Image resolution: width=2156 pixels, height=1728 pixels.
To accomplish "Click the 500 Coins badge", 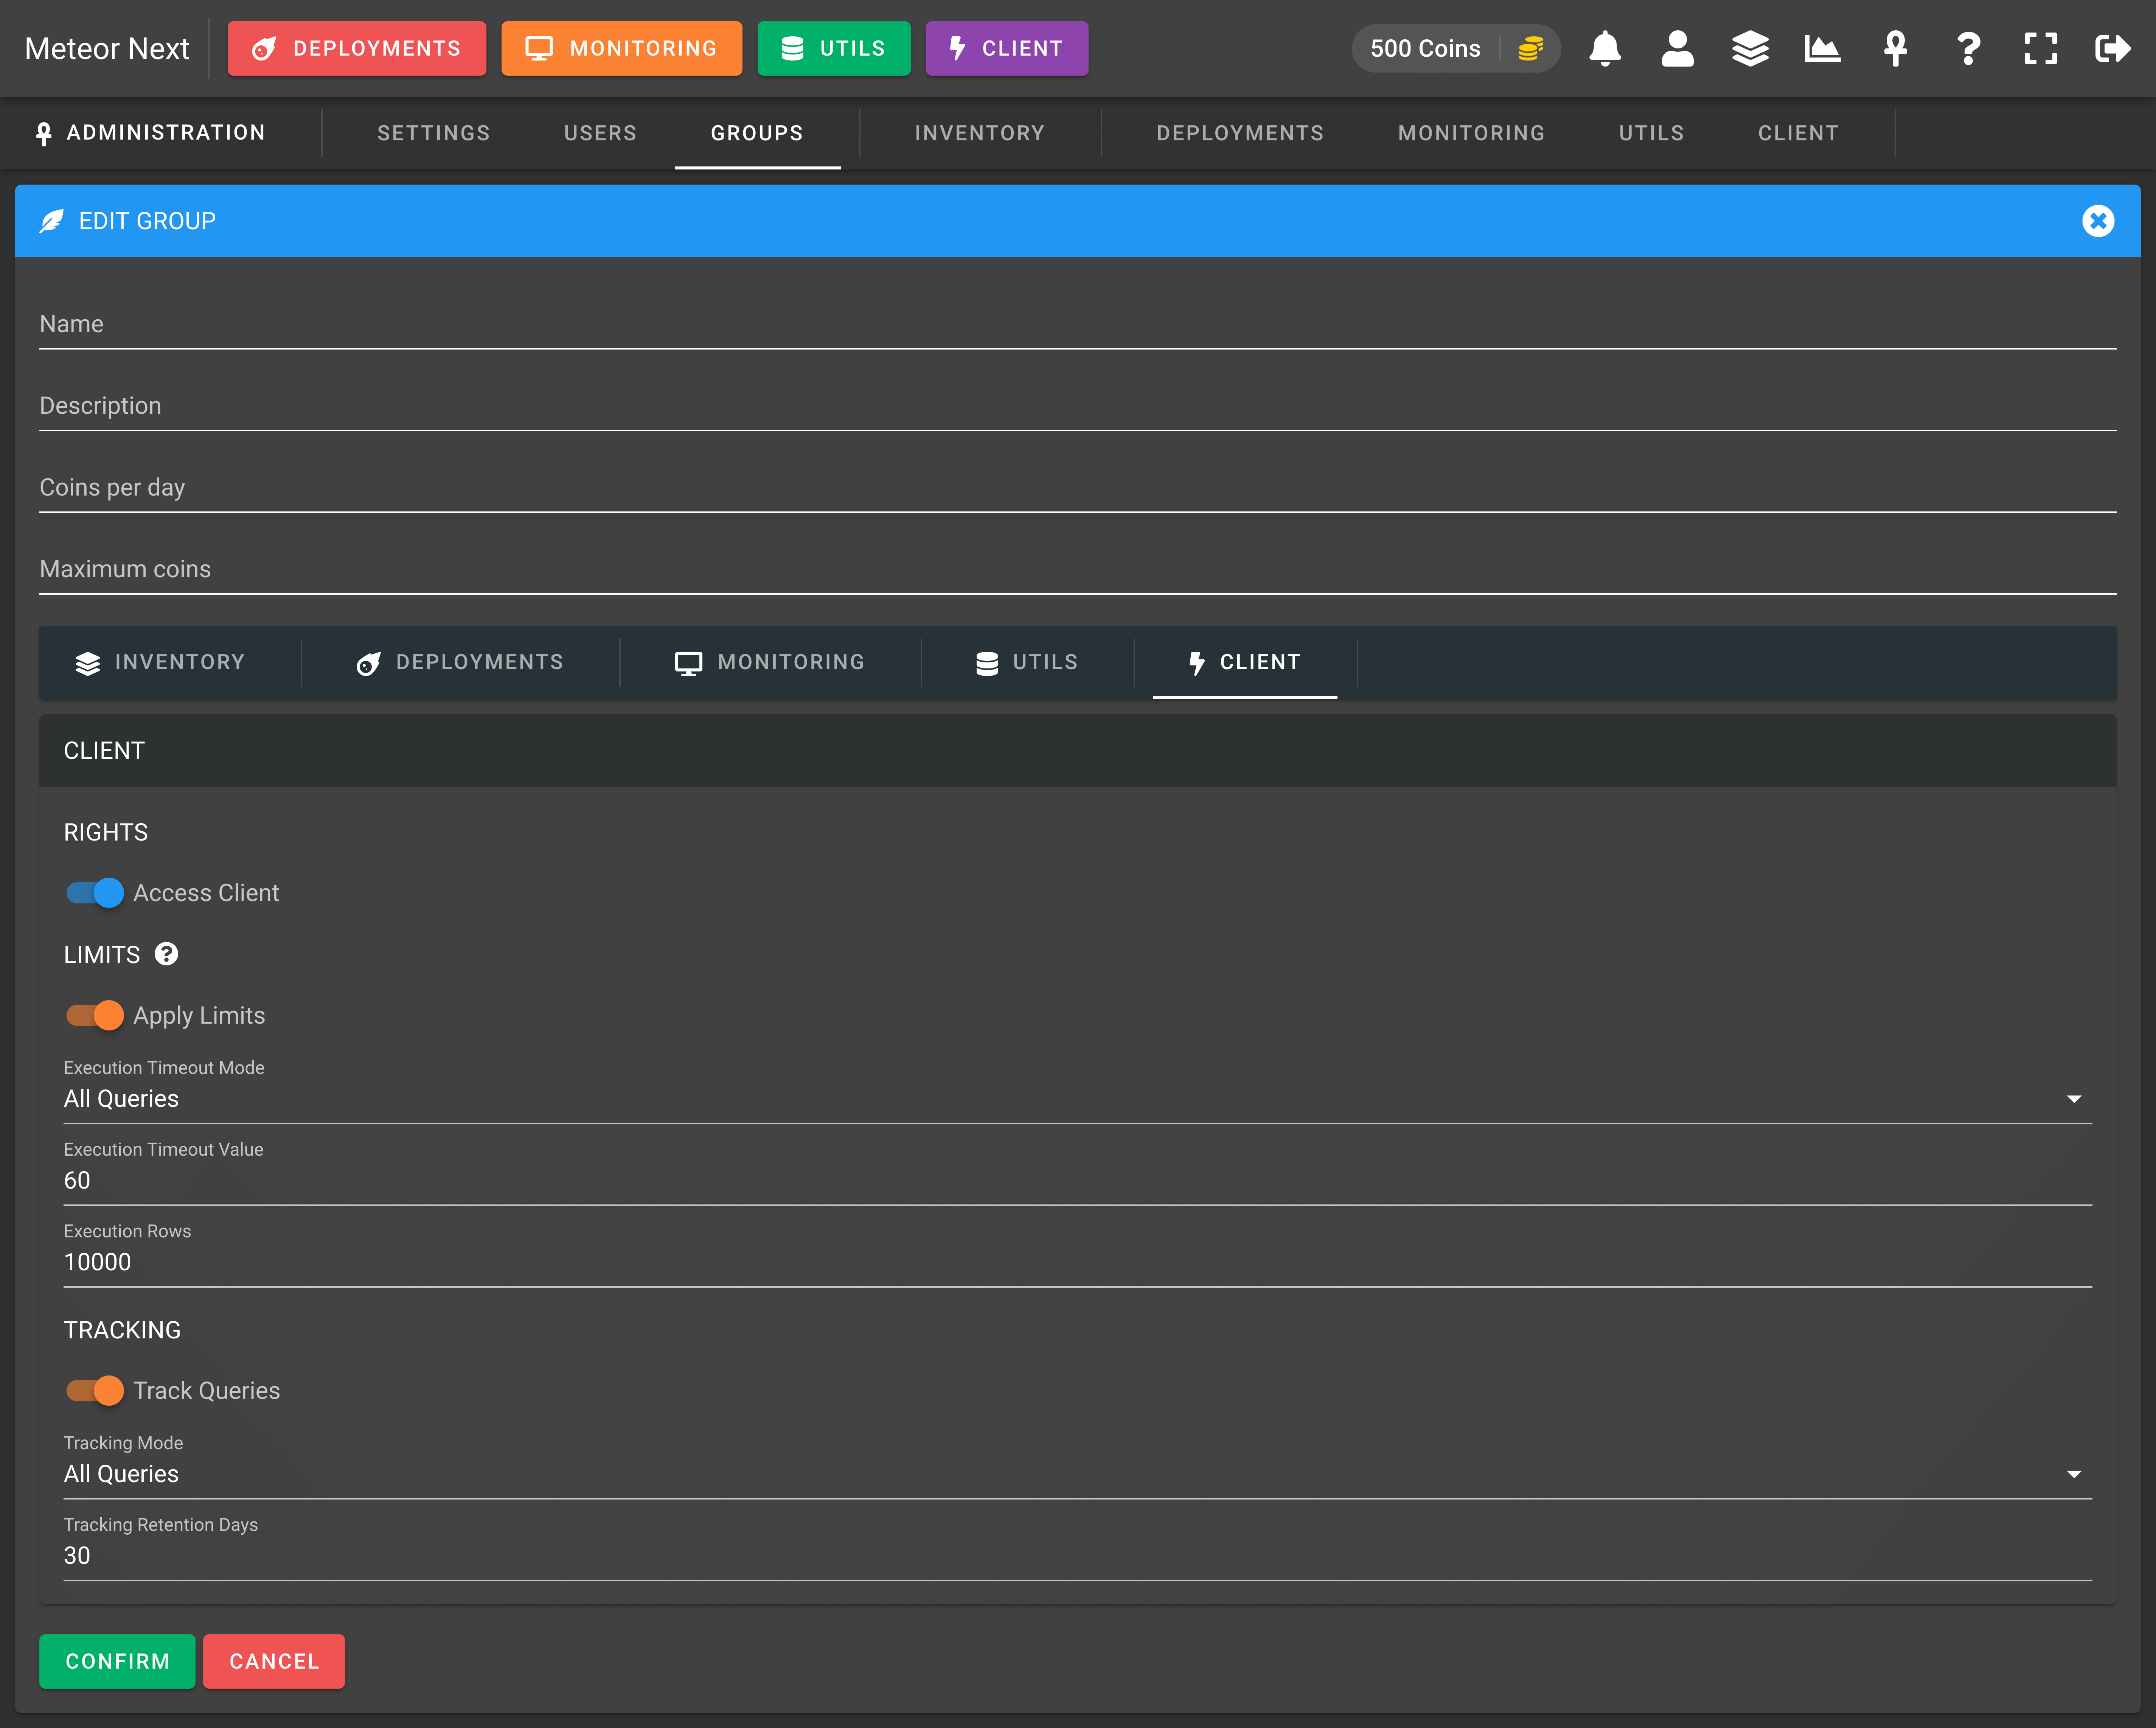I will tap(1455, 48).
